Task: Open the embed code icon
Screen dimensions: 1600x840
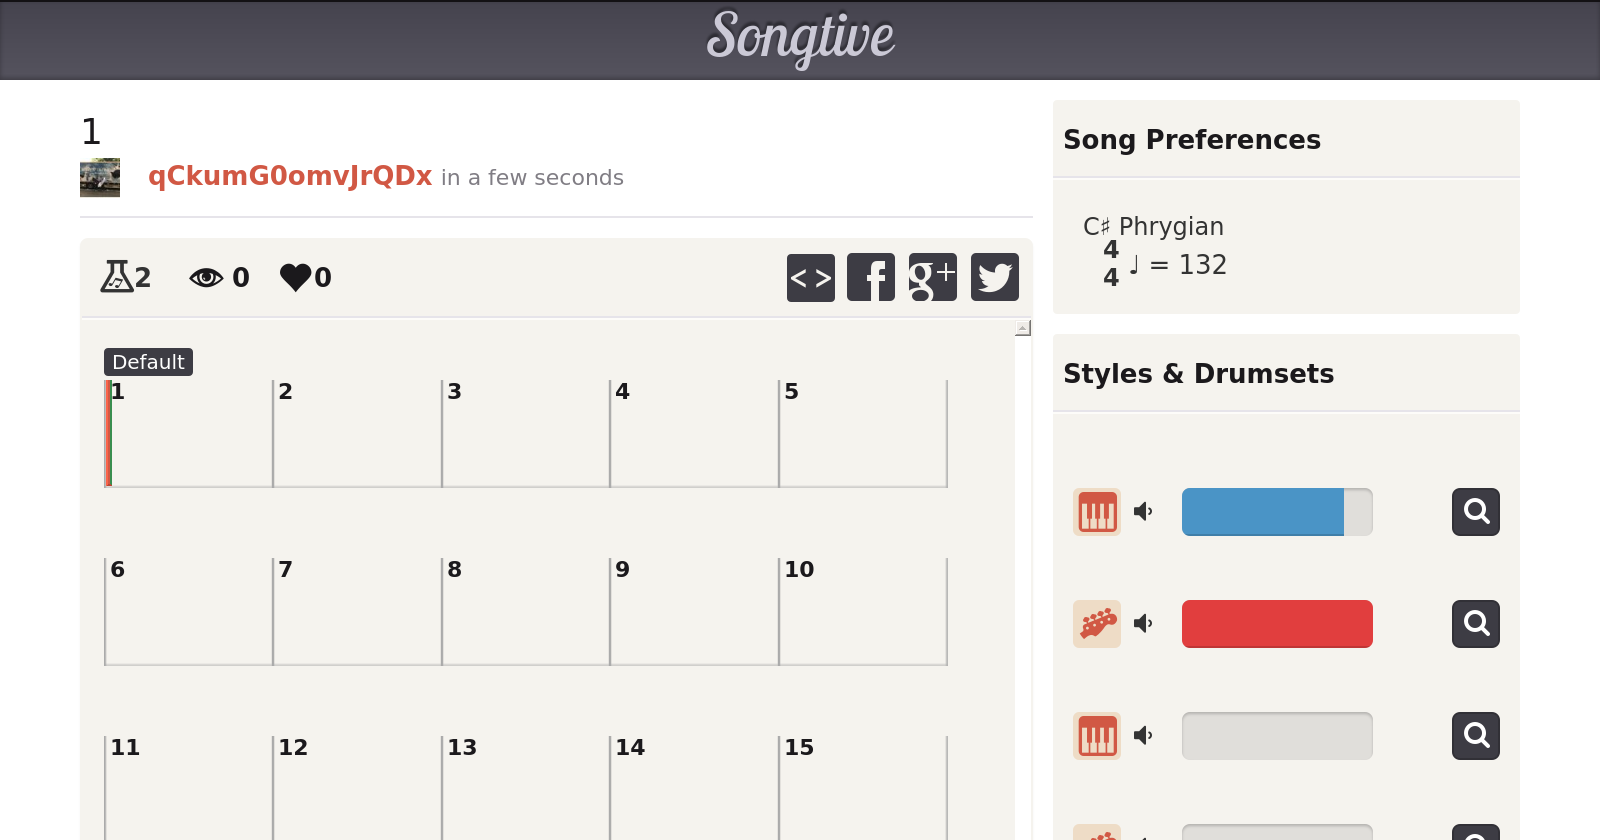Action: pyautogui.click(x=810, y=277)
